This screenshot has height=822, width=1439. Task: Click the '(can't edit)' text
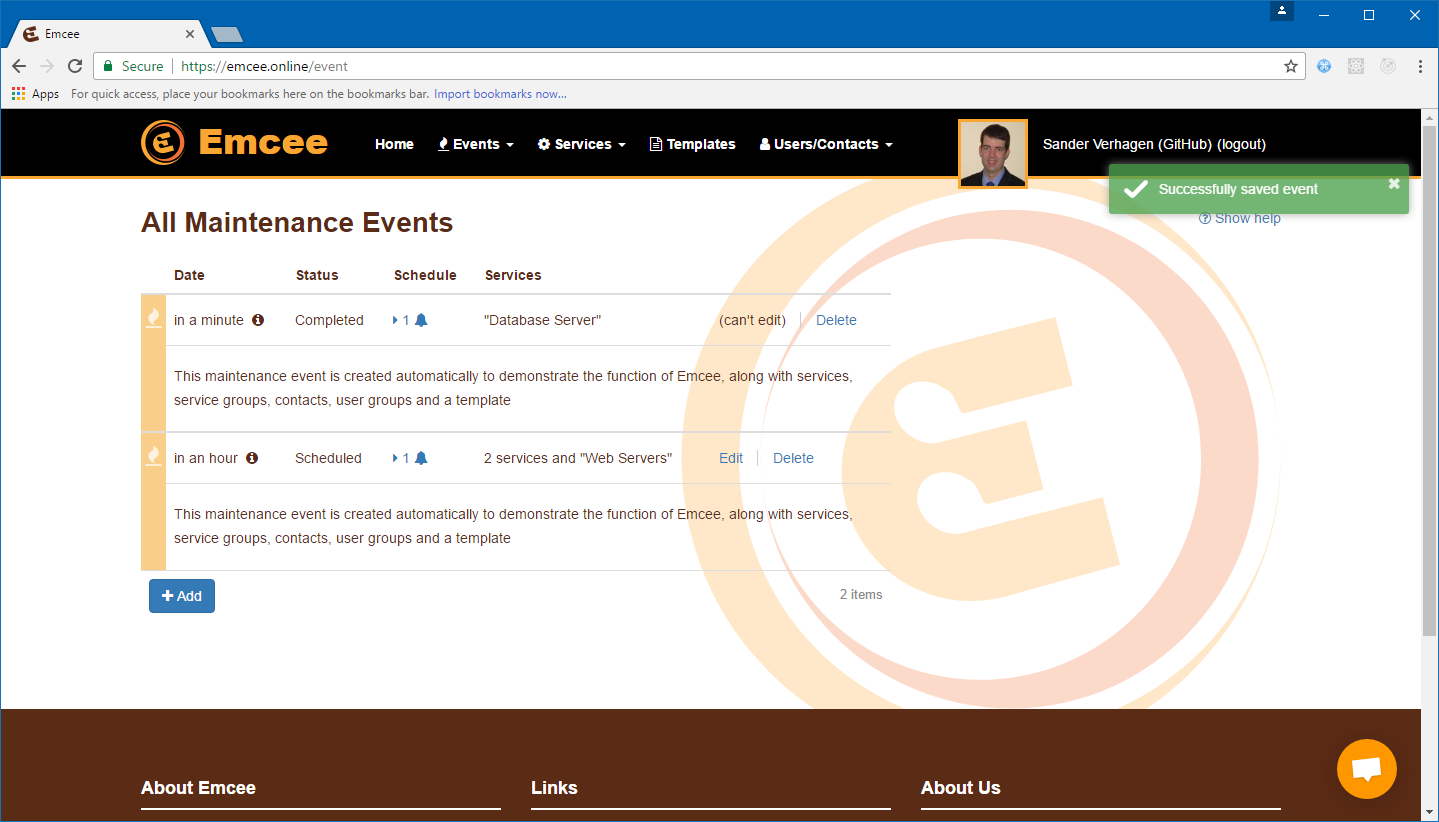[x=752, y=320]
